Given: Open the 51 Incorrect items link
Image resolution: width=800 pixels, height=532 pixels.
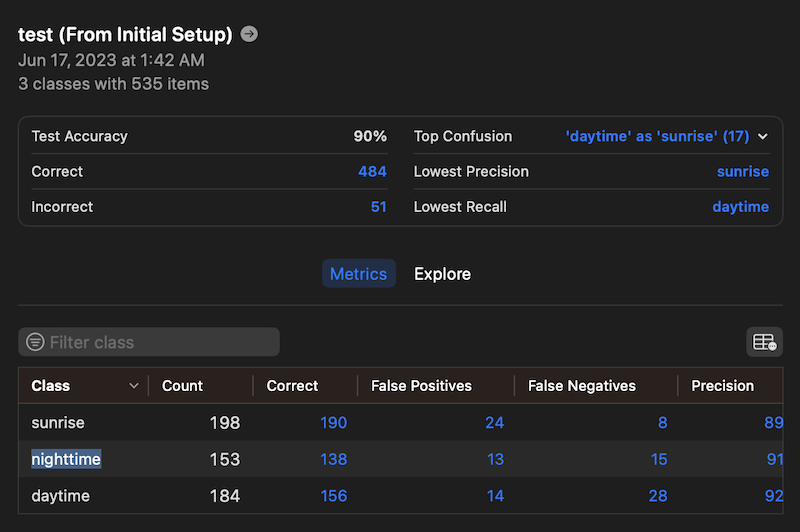Looking at the screenshot, I should click(378, 207).
